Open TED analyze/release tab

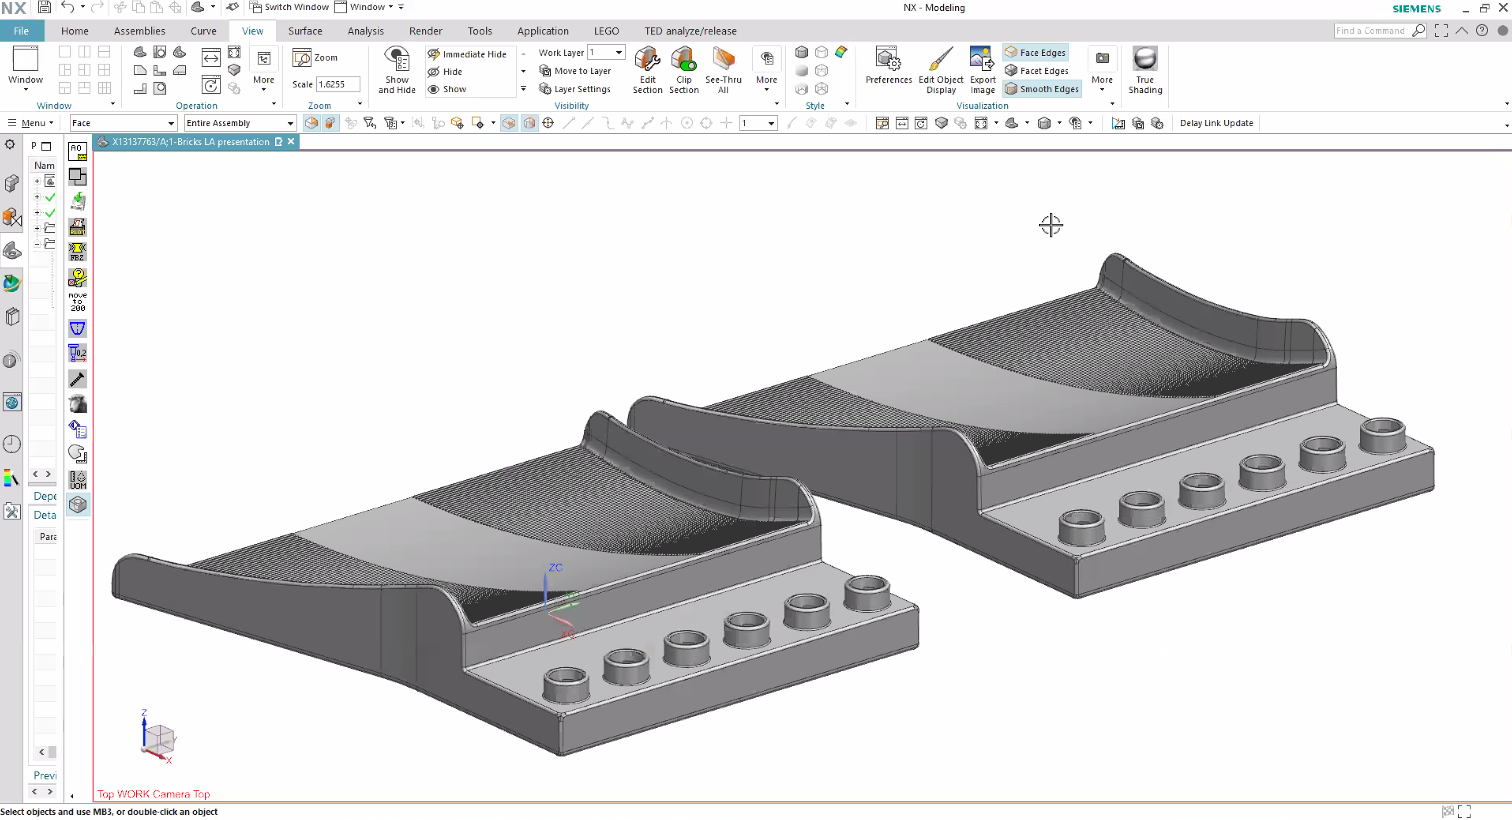690,31
